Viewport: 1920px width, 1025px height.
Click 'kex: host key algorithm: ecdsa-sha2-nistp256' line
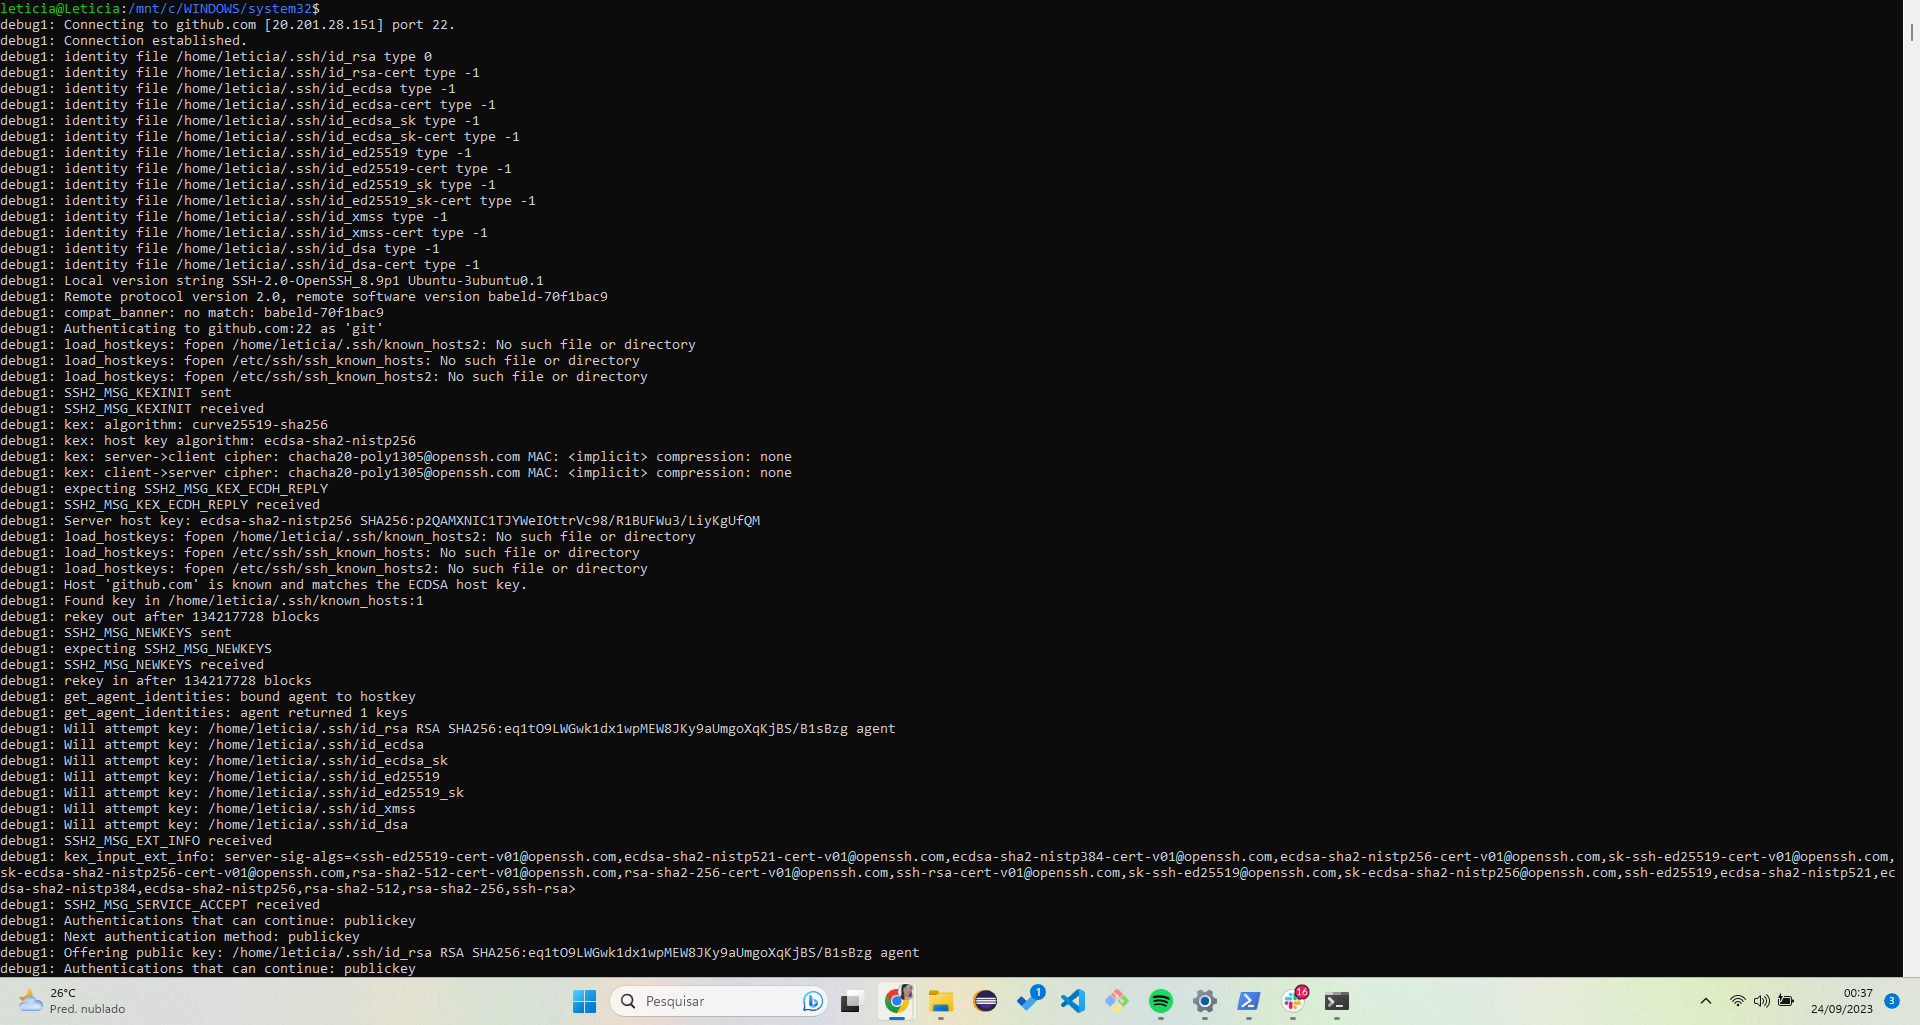pos(208,440)
